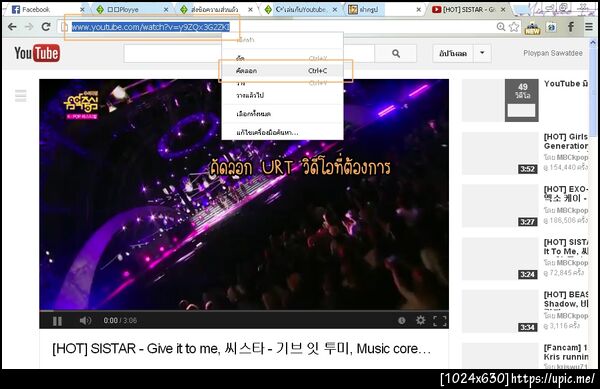Expand the dropdown arrow beside the upload button
The width and height of the screenshot is (600, 389).
482,54
